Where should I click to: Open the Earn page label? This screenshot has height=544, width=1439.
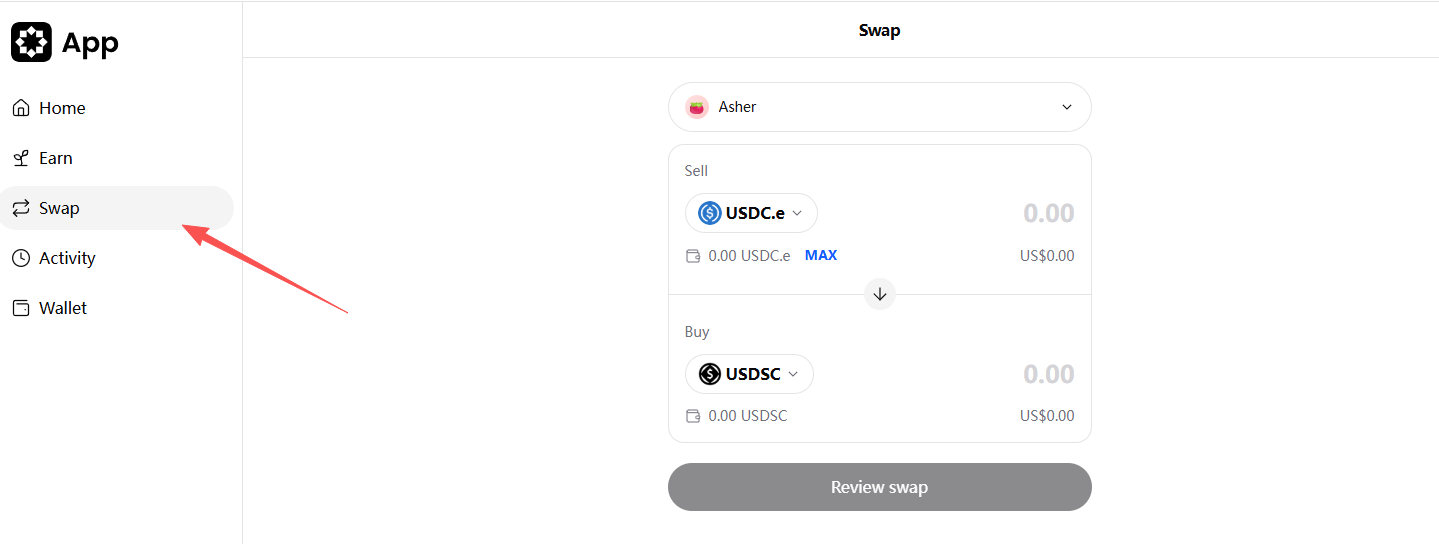coord(56,158)
